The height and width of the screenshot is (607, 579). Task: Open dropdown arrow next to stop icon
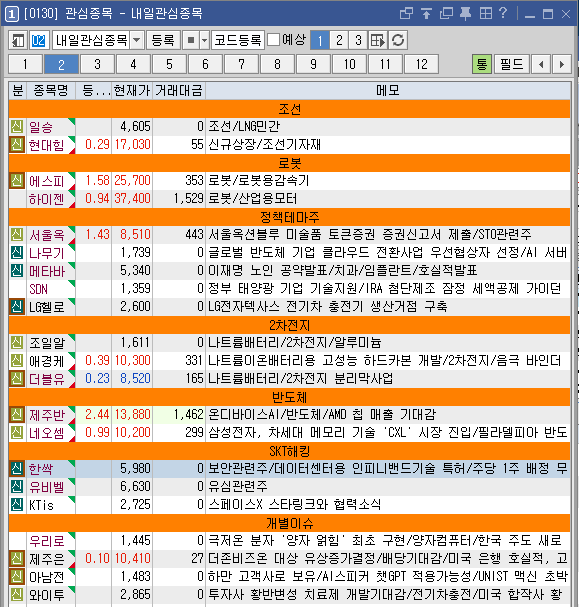click(x=204, y=40)
